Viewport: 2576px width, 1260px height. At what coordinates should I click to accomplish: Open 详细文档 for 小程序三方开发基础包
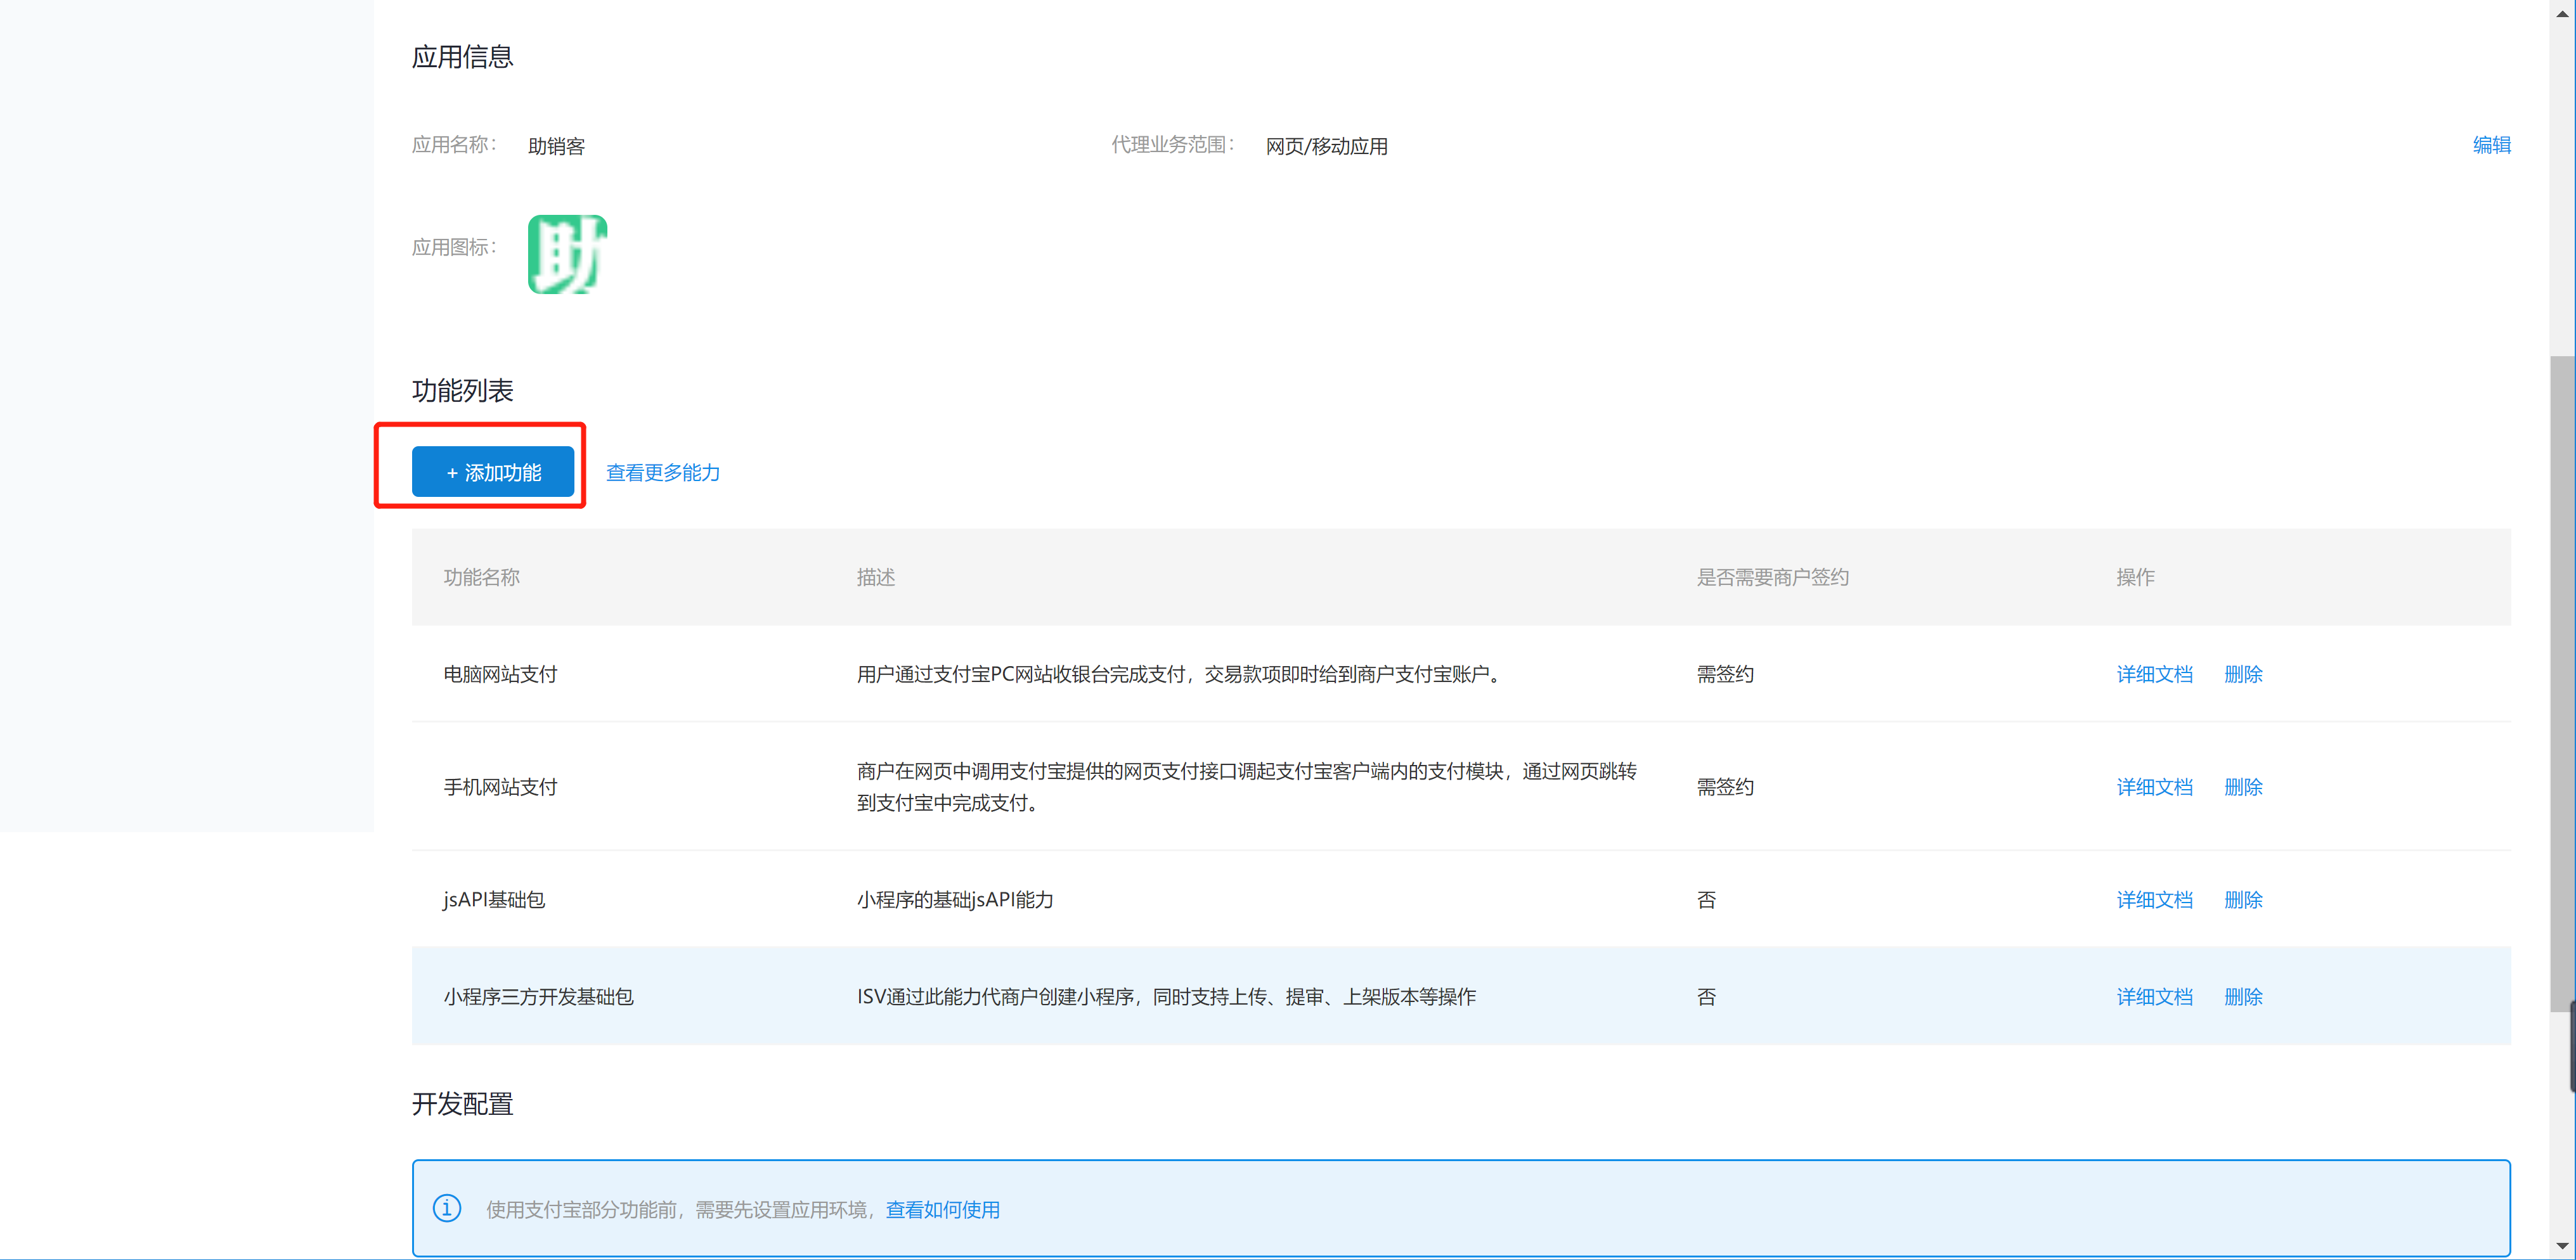point(2154,997)
